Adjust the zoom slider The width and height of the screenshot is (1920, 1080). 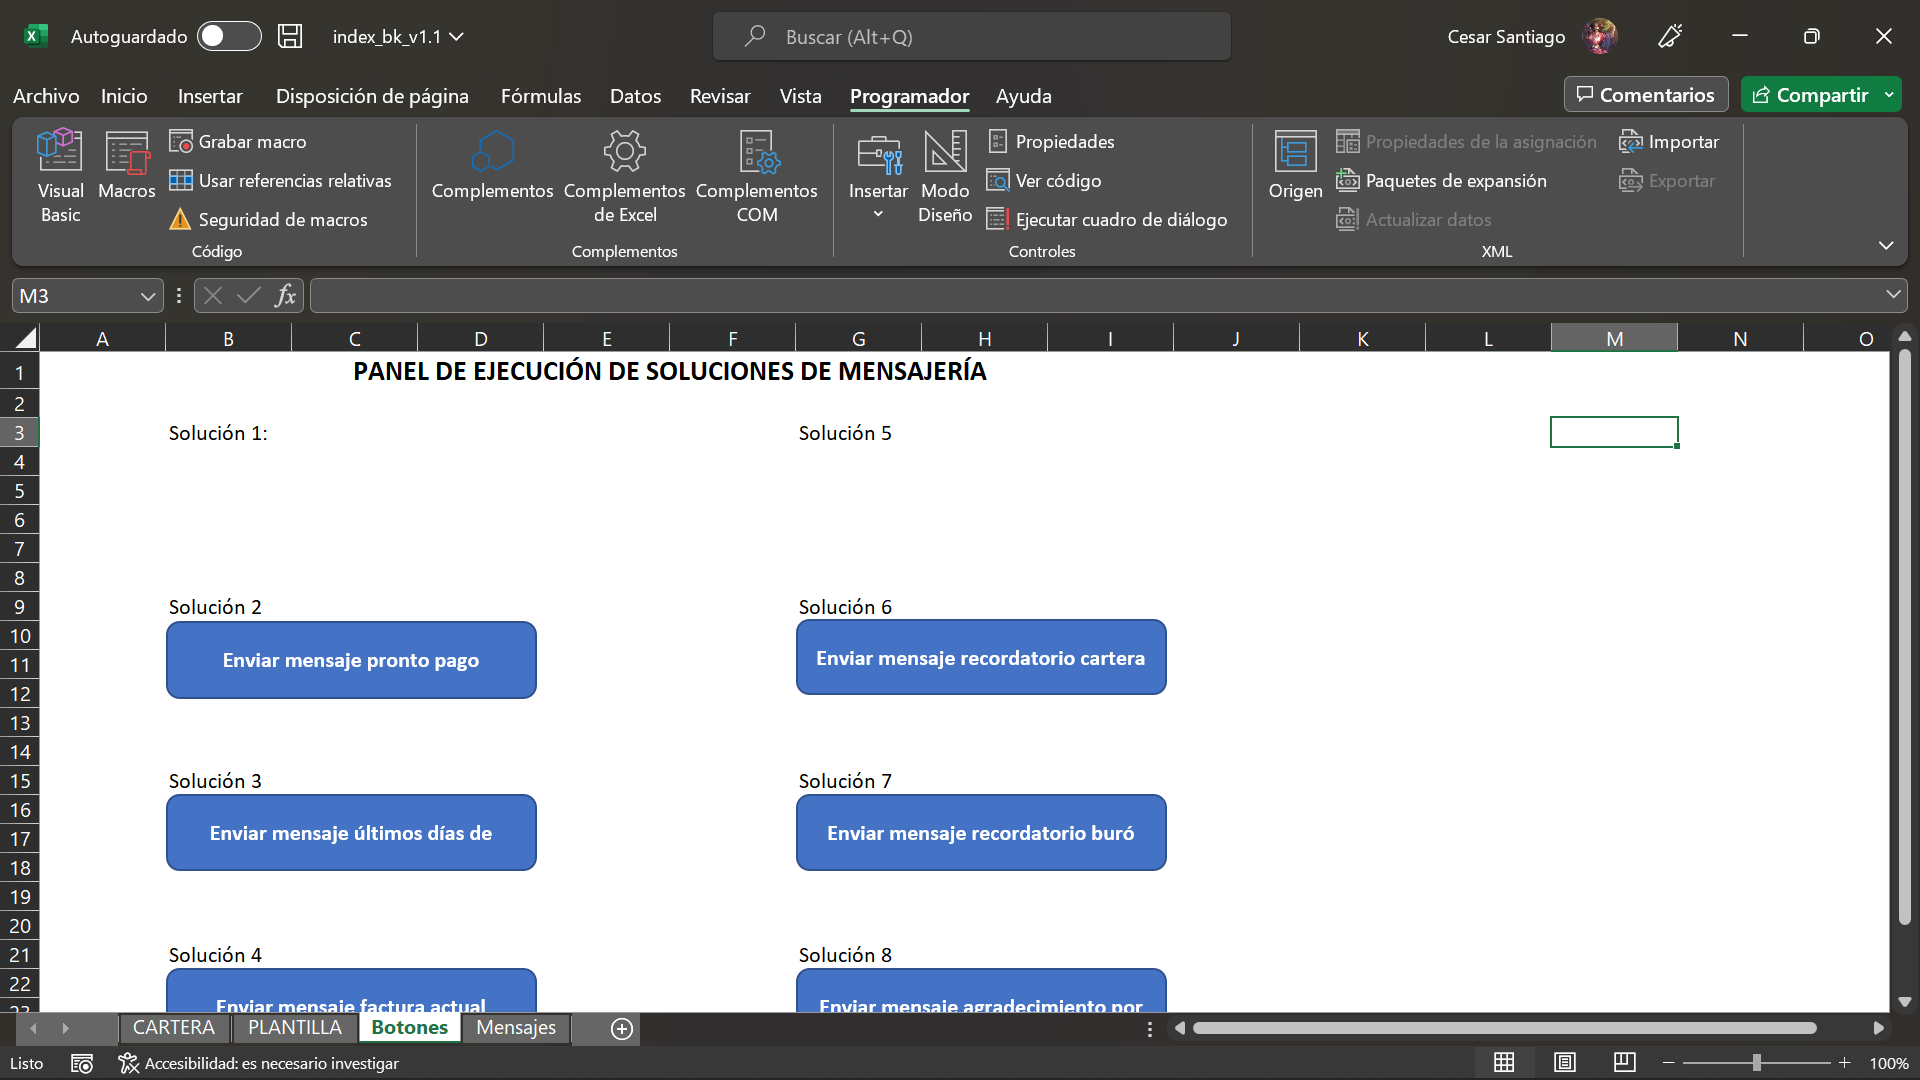coord(1757,1063)
